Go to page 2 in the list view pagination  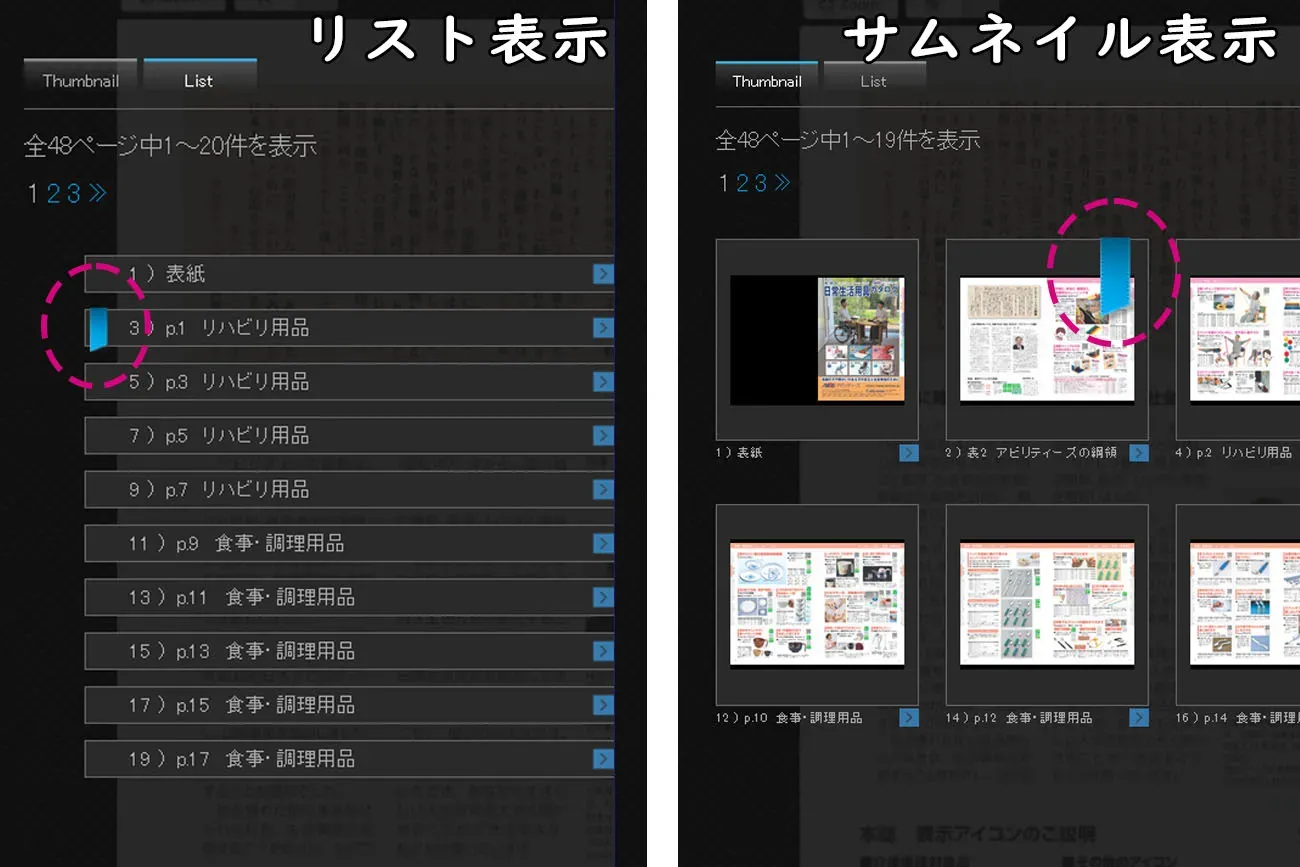54,193
